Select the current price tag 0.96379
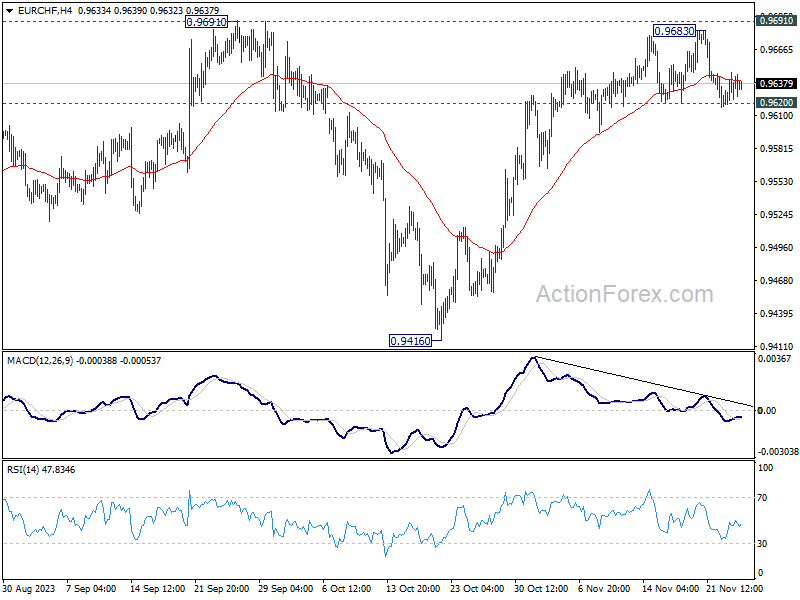800x600 pixels. 776,83
